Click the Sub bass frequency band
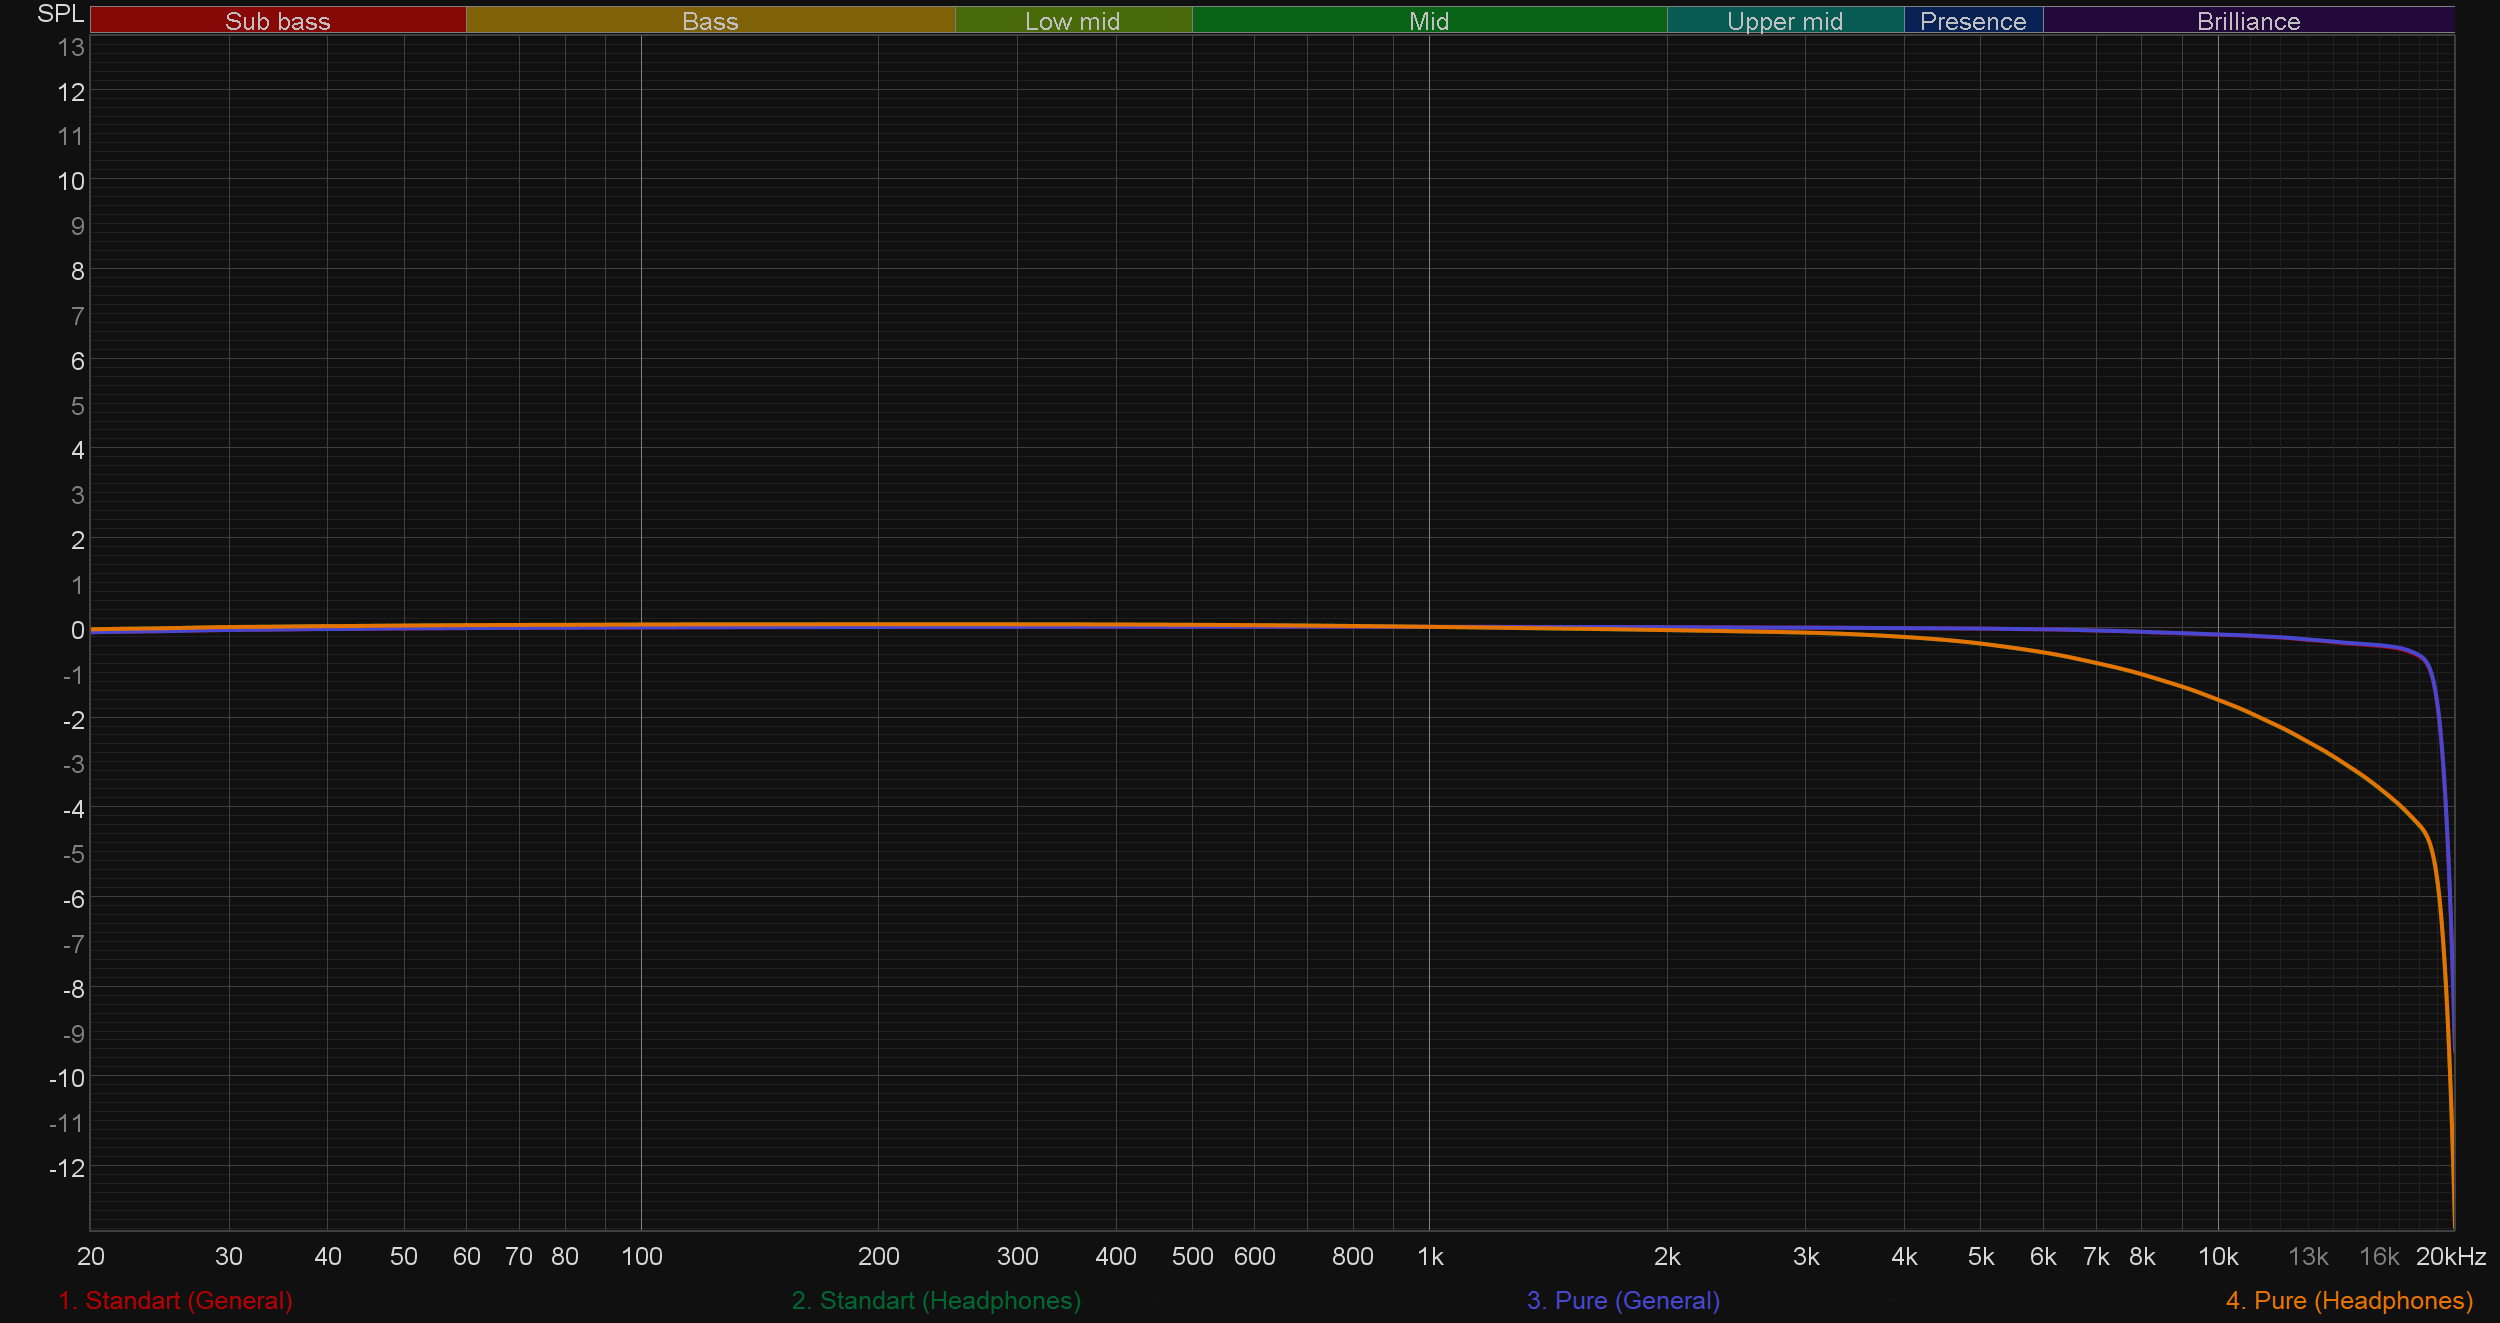The image size is (2500, 1323). [278, 21]
